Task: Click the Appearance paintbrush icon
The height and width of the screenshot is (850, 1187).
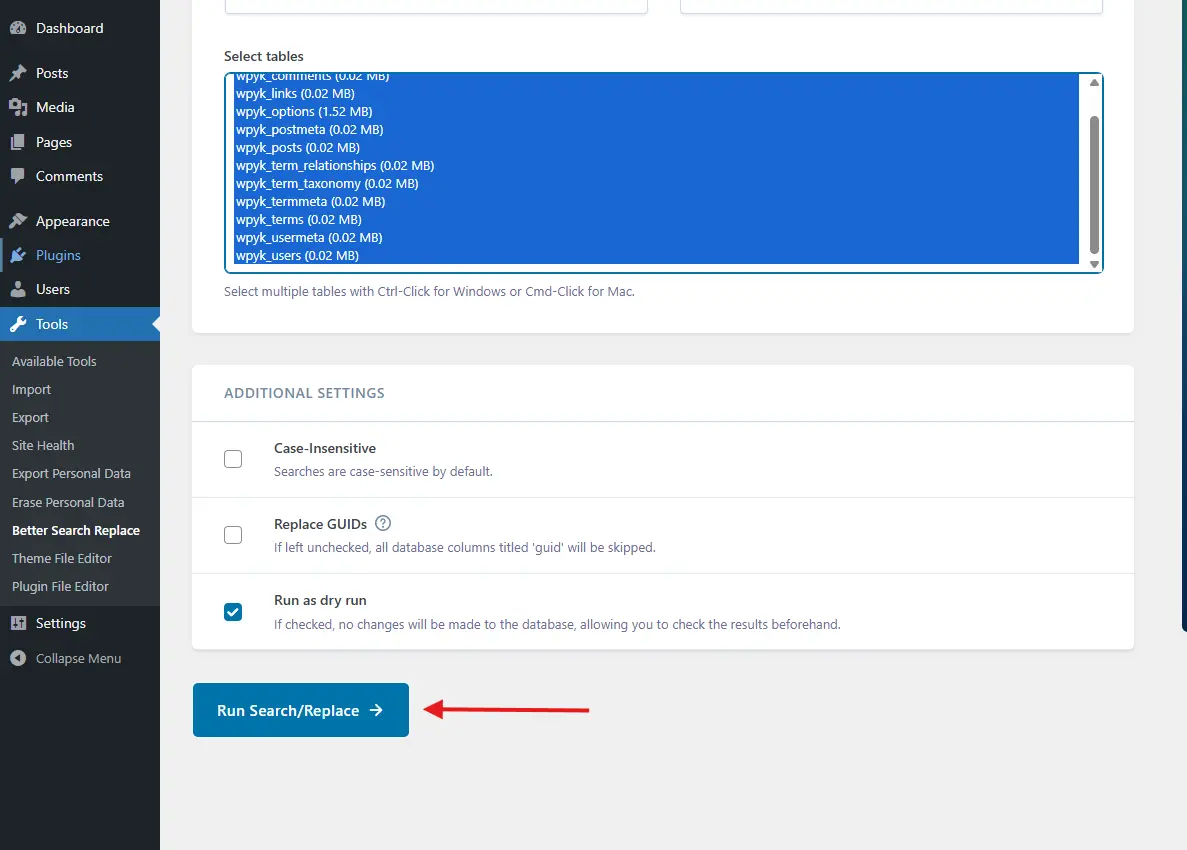Action: [18, 221]
